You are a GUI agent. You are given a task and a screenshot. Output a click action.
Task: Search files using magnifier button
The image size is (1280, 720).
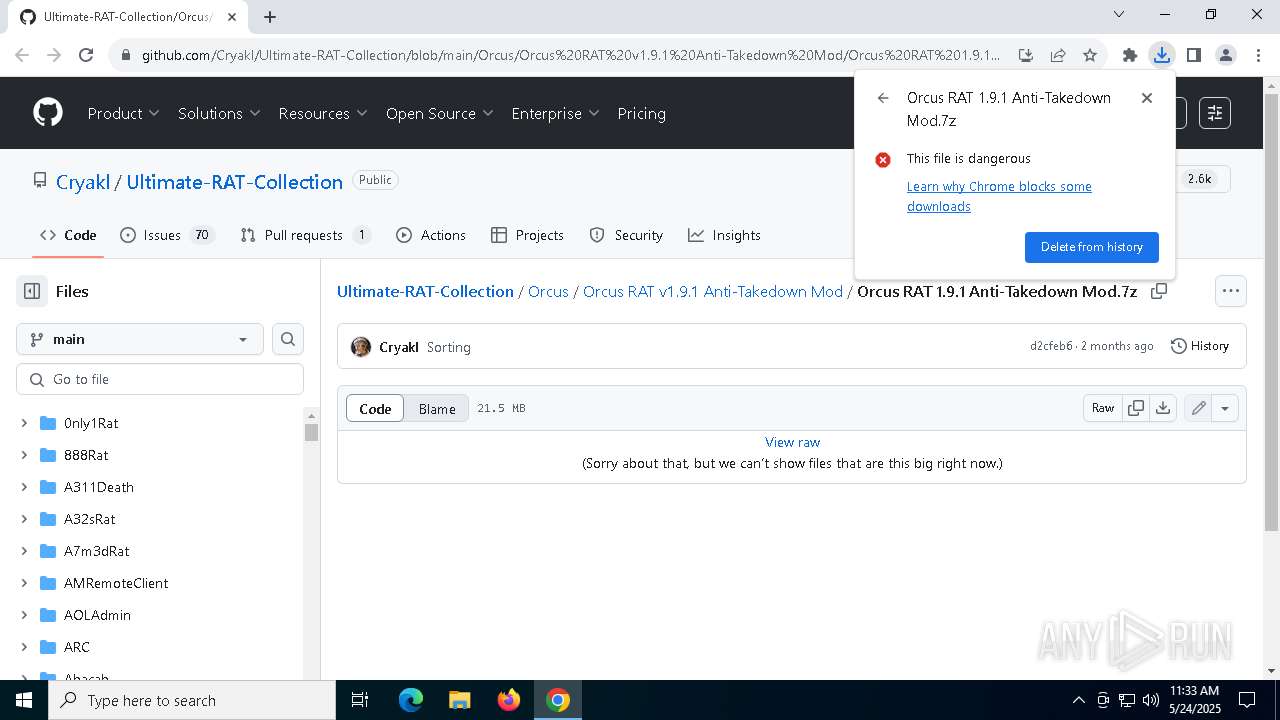[x=288, y=339]
